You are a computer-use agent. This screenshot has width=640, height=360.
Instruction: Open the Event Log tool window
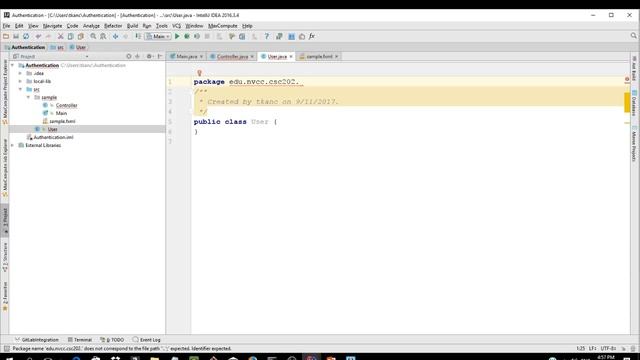[147, 340]
